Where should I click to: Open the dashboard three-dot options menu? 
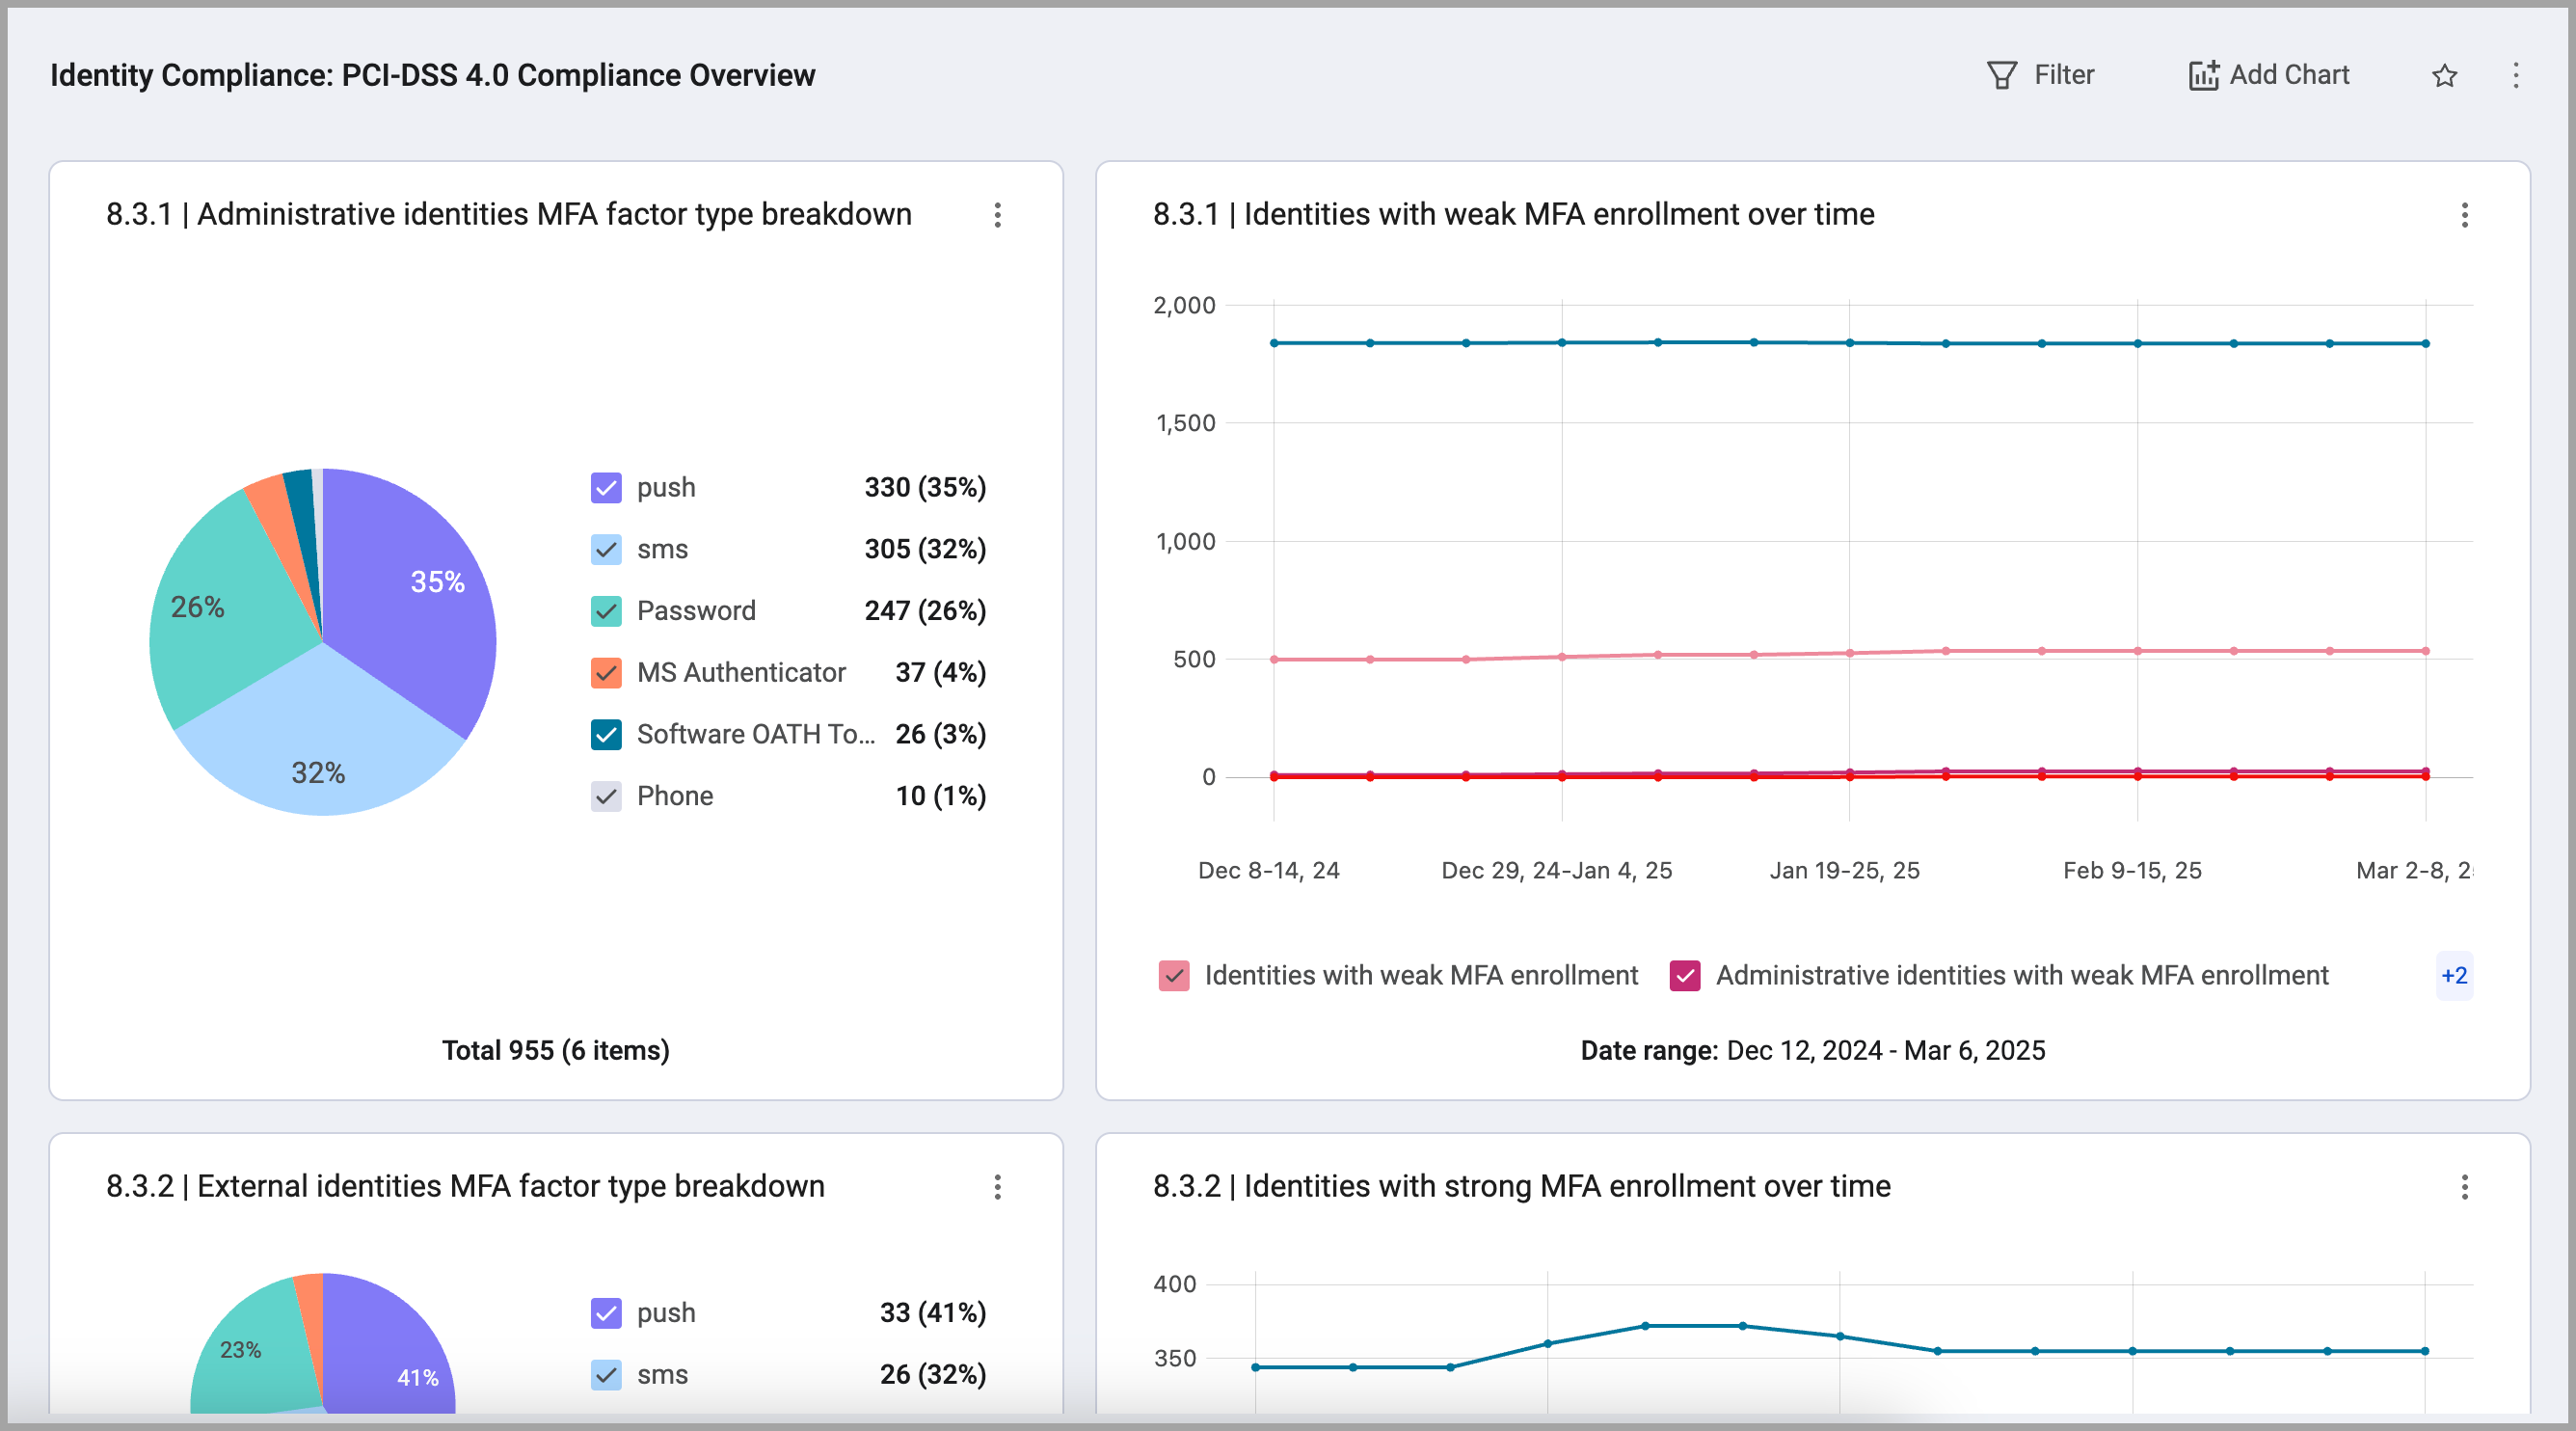pyautogui.click(x=2516, y=75)
